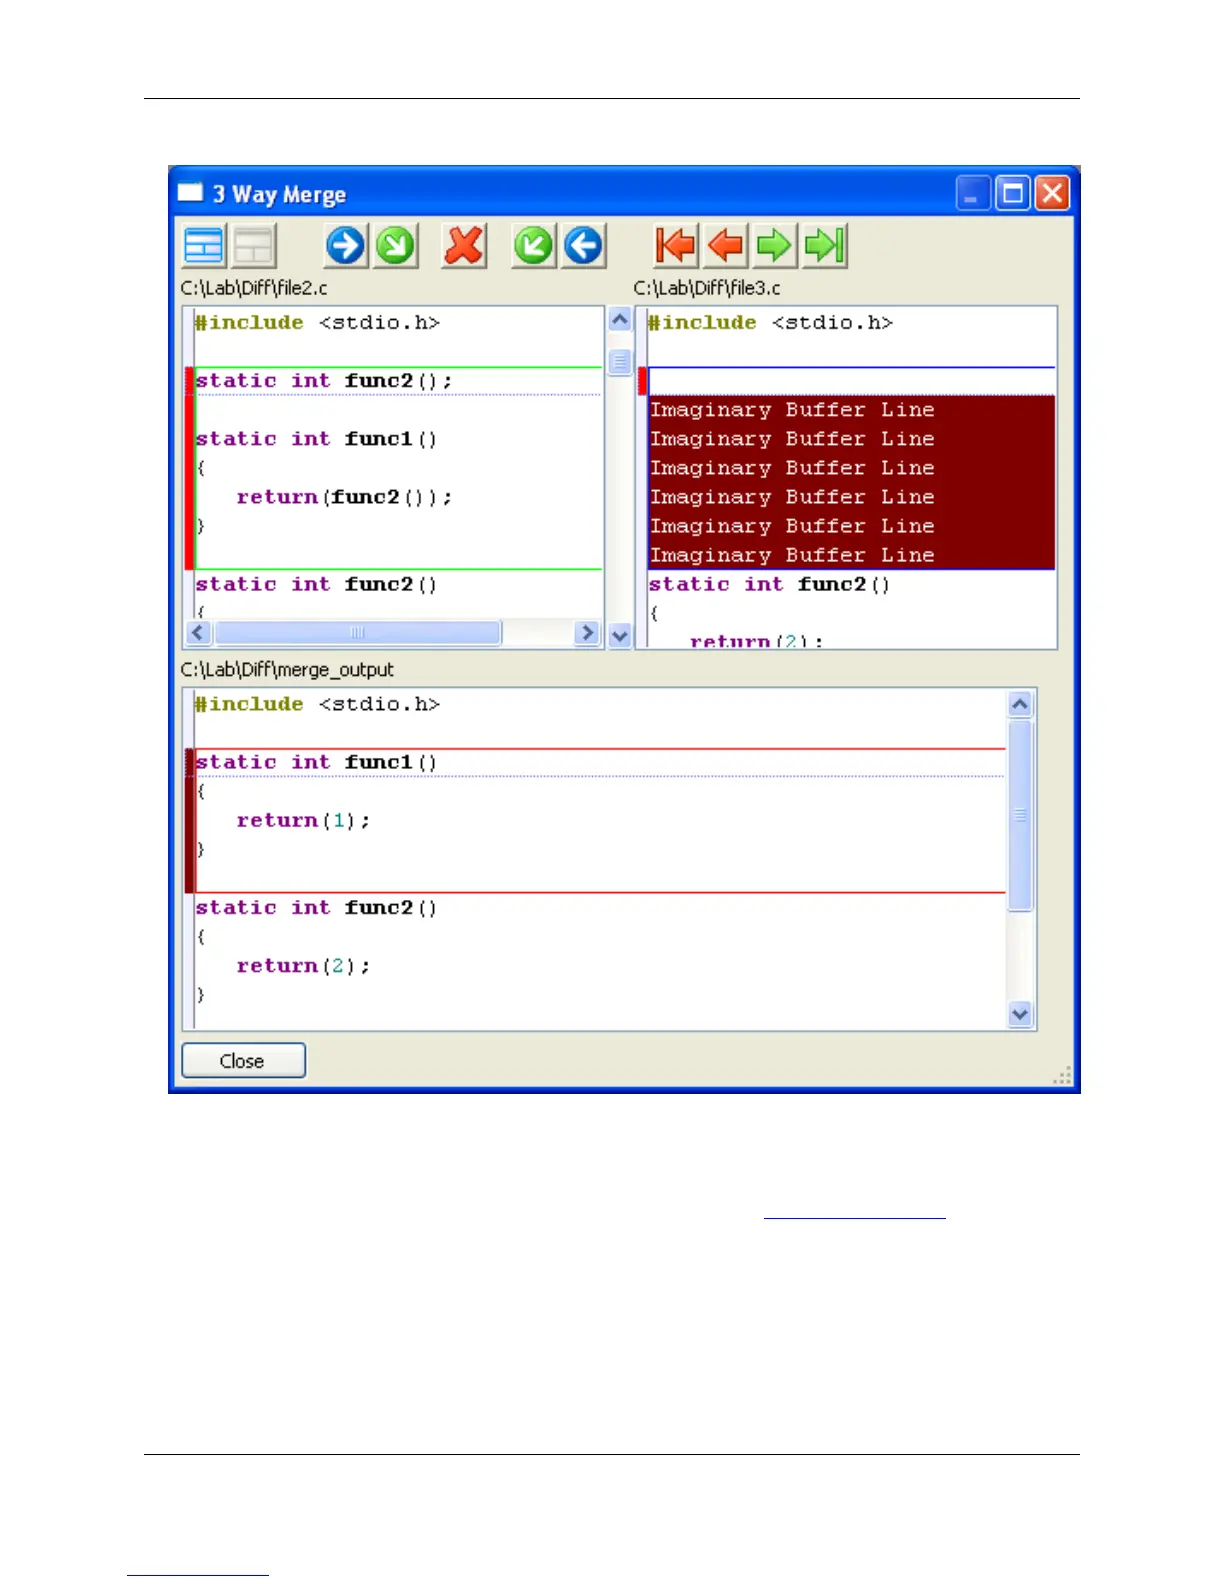
Task: Click file2.c horizontal scrollbar thumb
Action: point(358,633)
